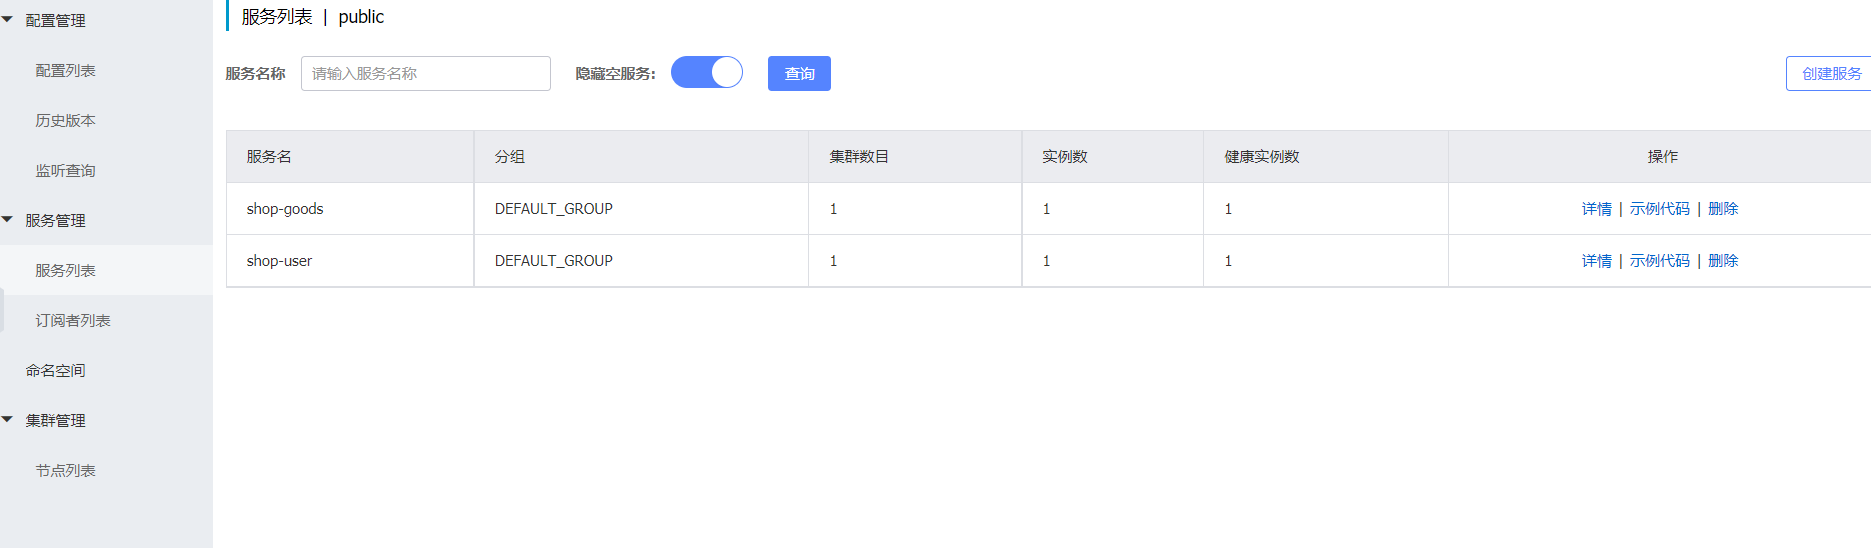
Task: Open 订阅者列表 in the sidebar
Action: pyautogui.click(x=73, y=320)
